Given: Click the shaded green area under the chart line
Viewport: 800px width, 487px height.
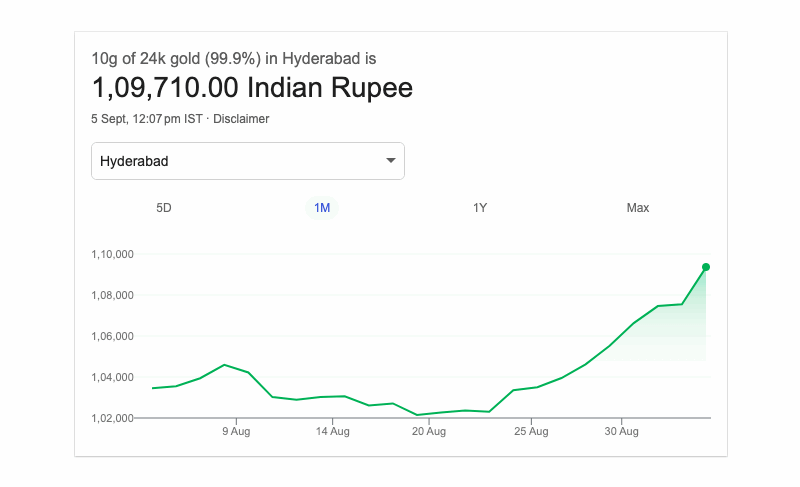Looking at the screenshot, I should [680, 335].
